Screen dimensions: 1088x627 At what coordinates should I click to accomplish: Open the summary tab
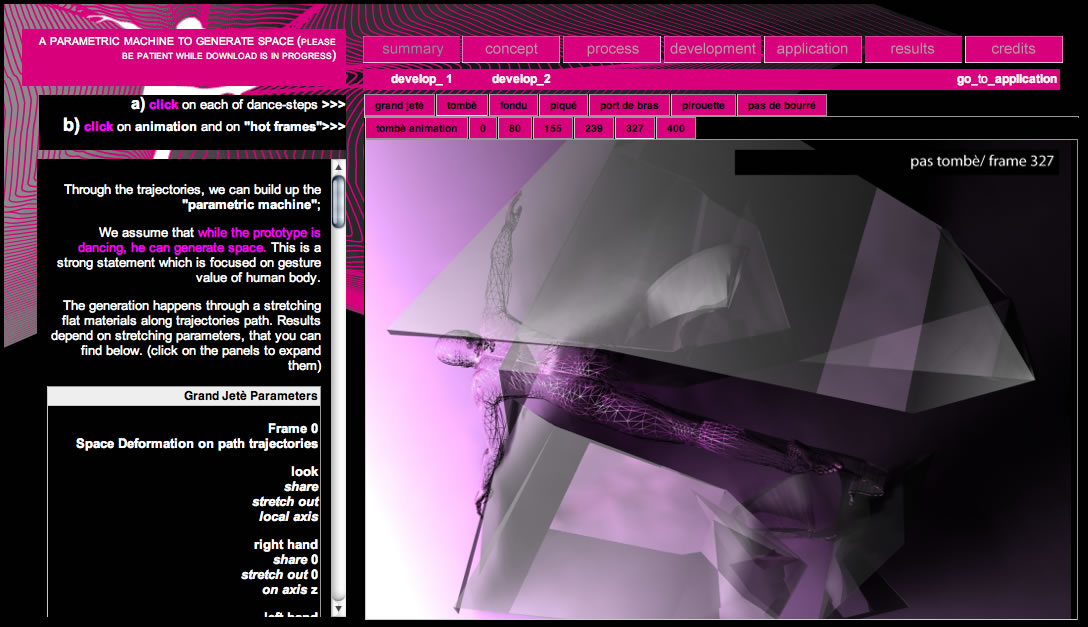pos(412,49)
